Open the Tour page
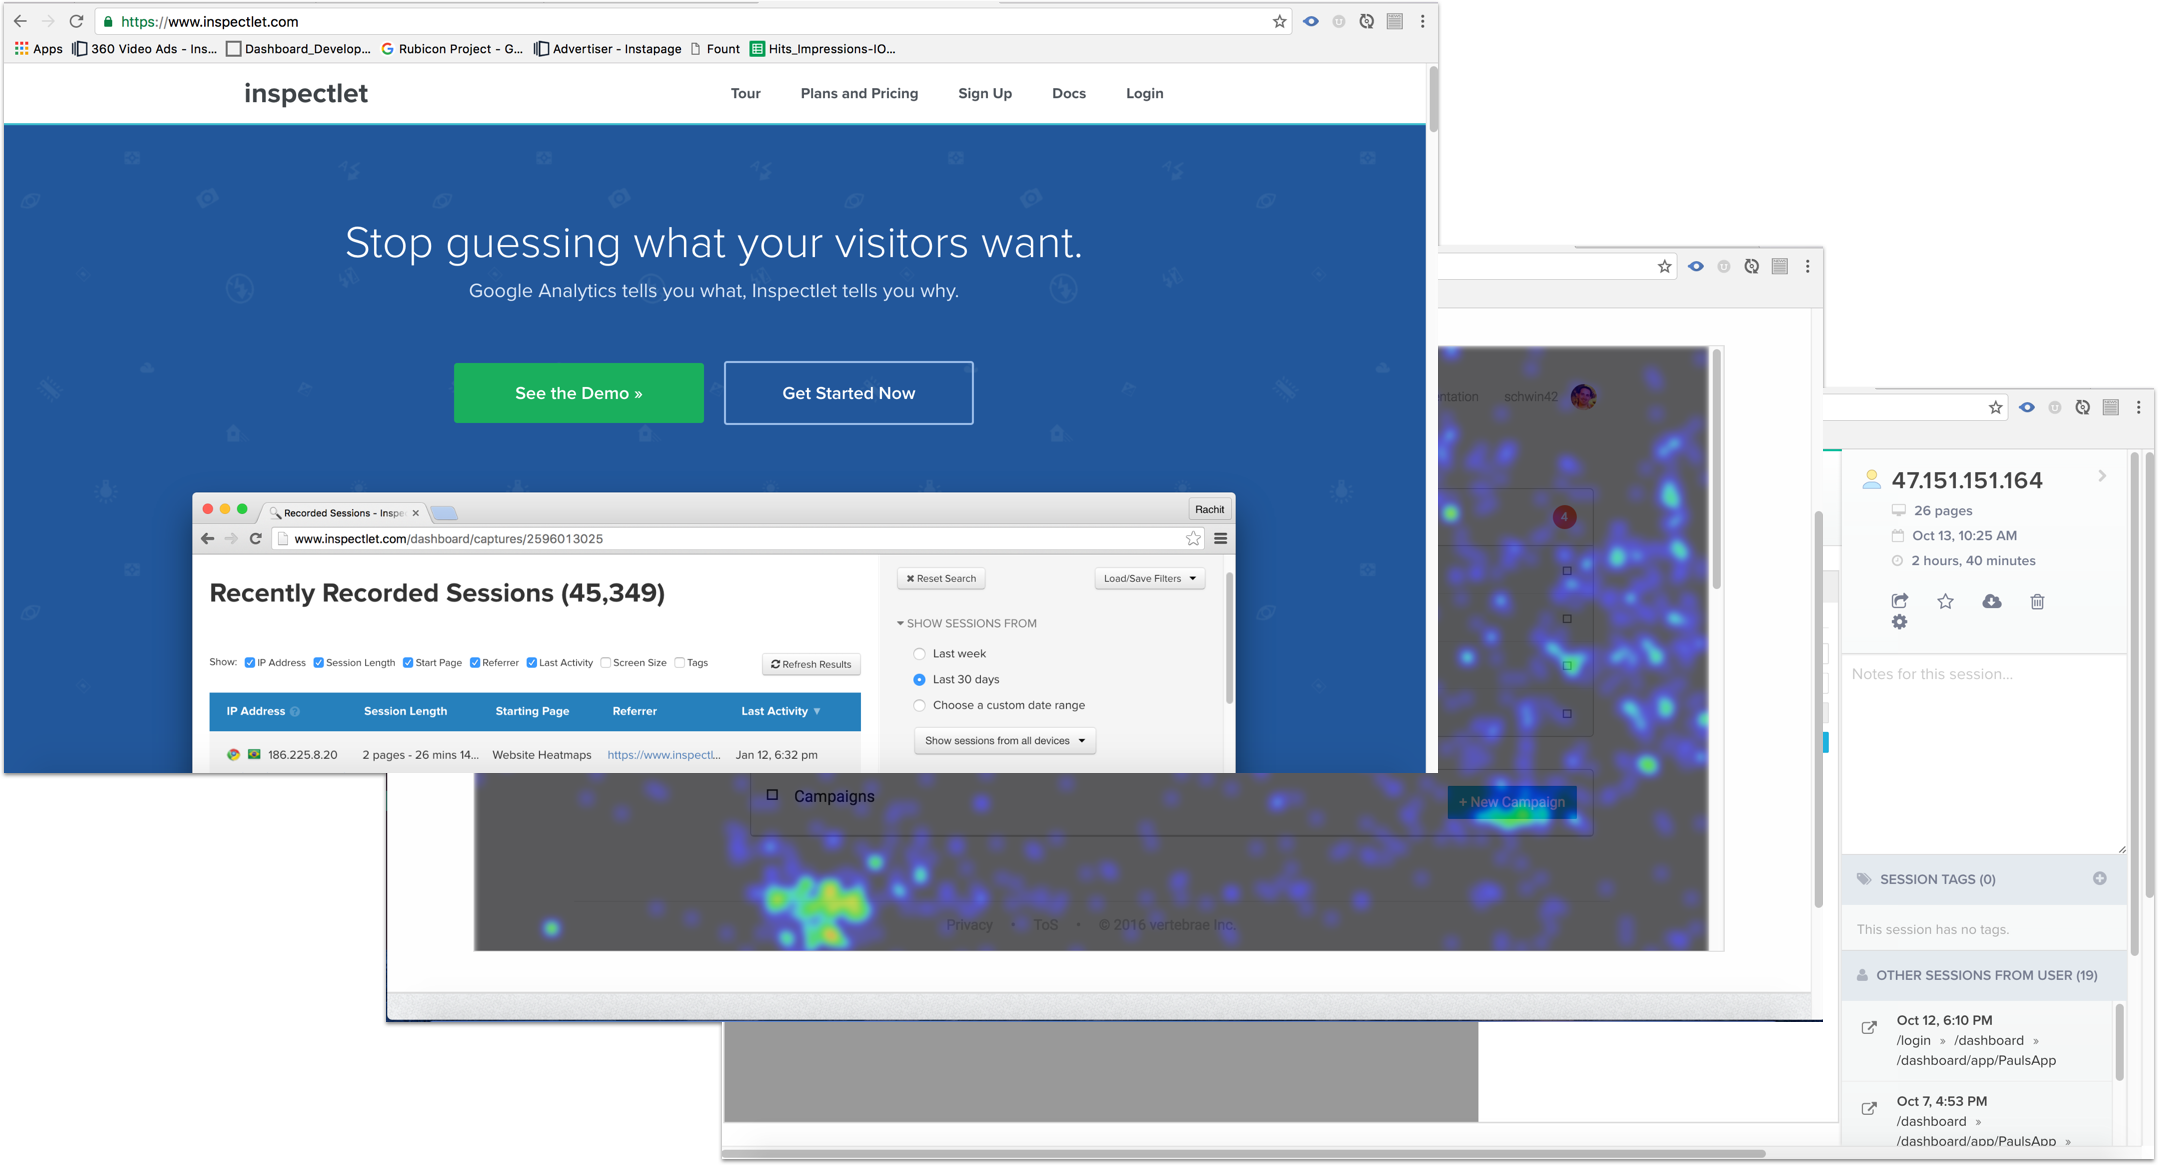Screen dimensions: 2158x1165 tap(745, 93)
